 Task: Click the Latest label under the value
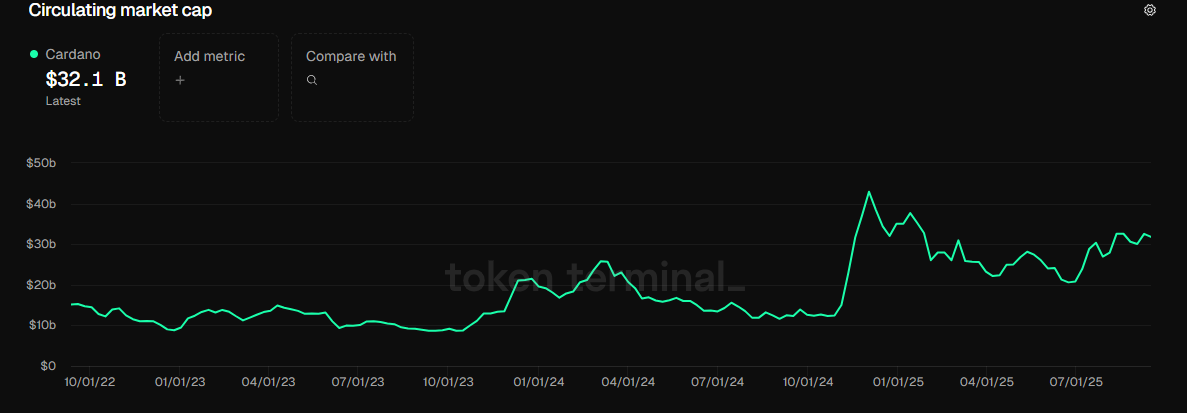[x=63, y=101]
